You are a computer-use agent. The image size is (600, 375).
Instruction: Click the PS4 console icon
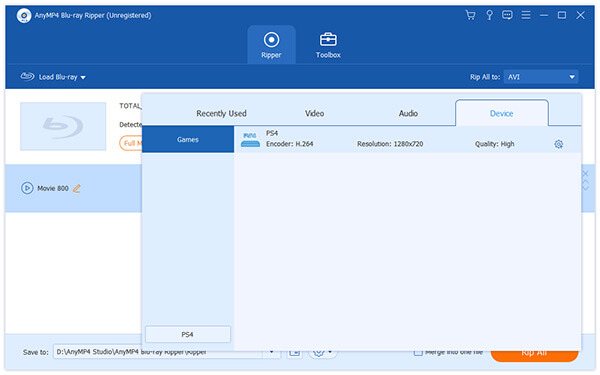tap(250, 140)
